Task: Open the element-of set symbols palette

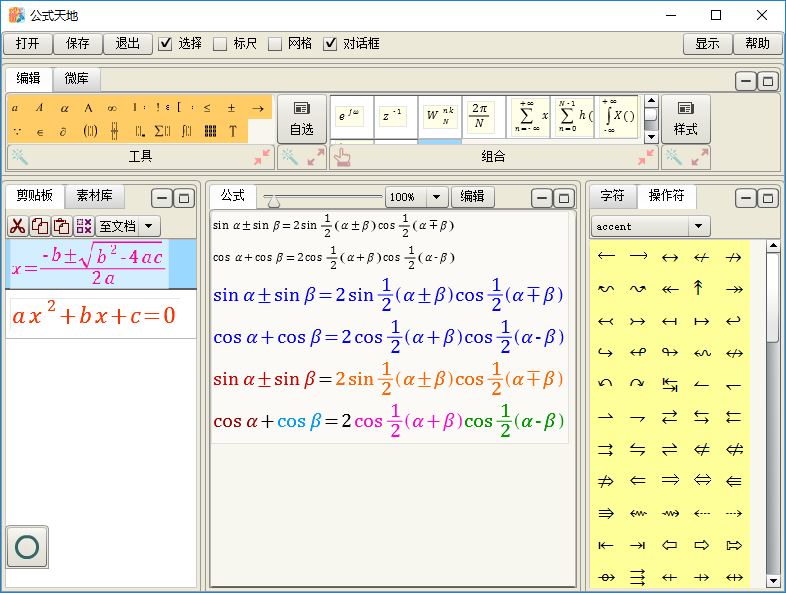Action: pyautogui.click(x=40, y=132)
